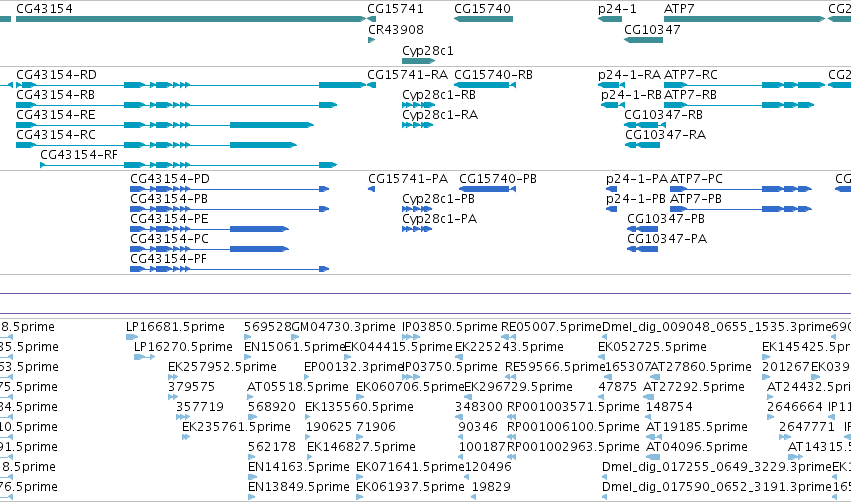Select the CG43154 gene bar
This screenshot has width=851, height=502.
pyautogui.click(x=191, y=19)
